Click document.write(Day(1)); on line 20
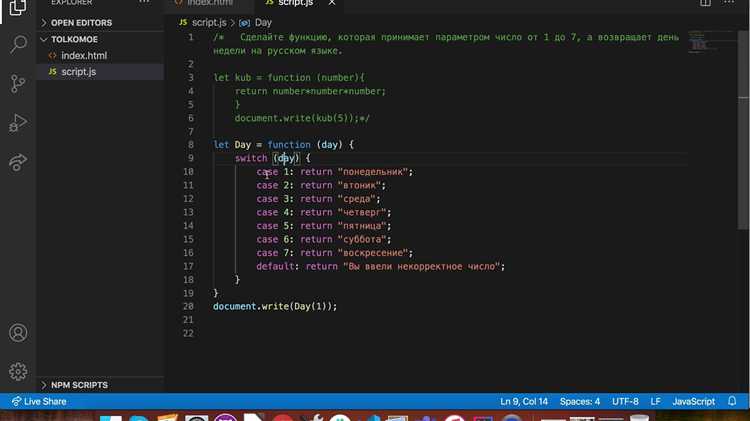The image size is (750, 421). pyautogui.click(x=275, y=306)
